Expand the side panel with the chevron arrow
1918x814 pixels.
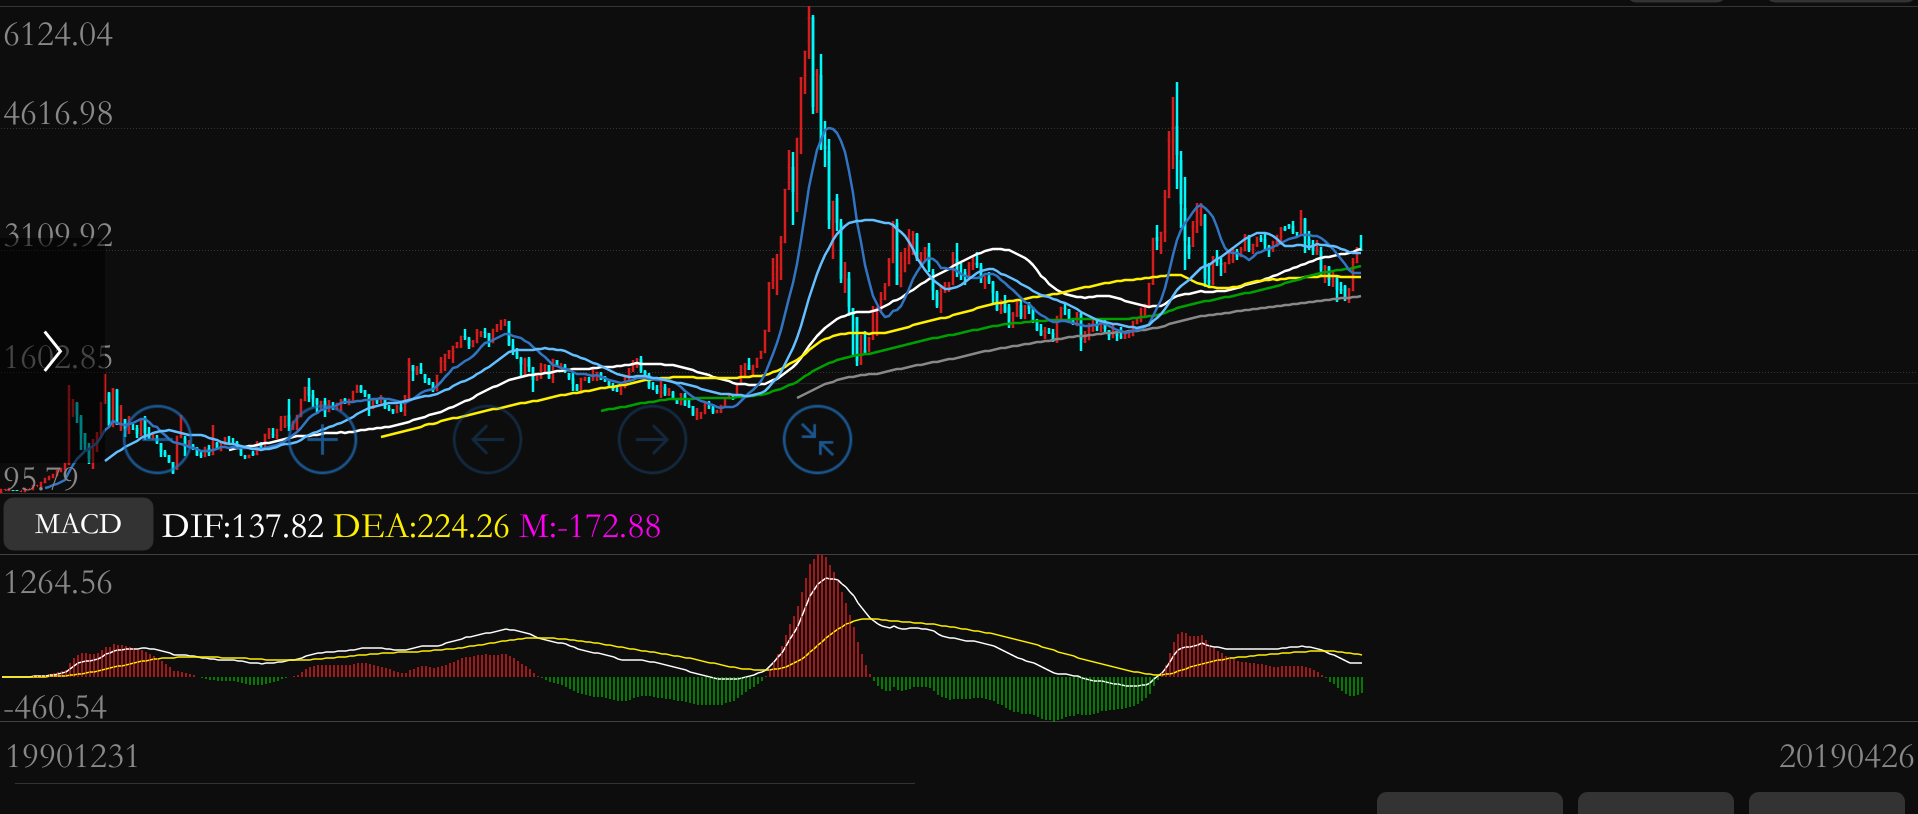coord(51,351)
